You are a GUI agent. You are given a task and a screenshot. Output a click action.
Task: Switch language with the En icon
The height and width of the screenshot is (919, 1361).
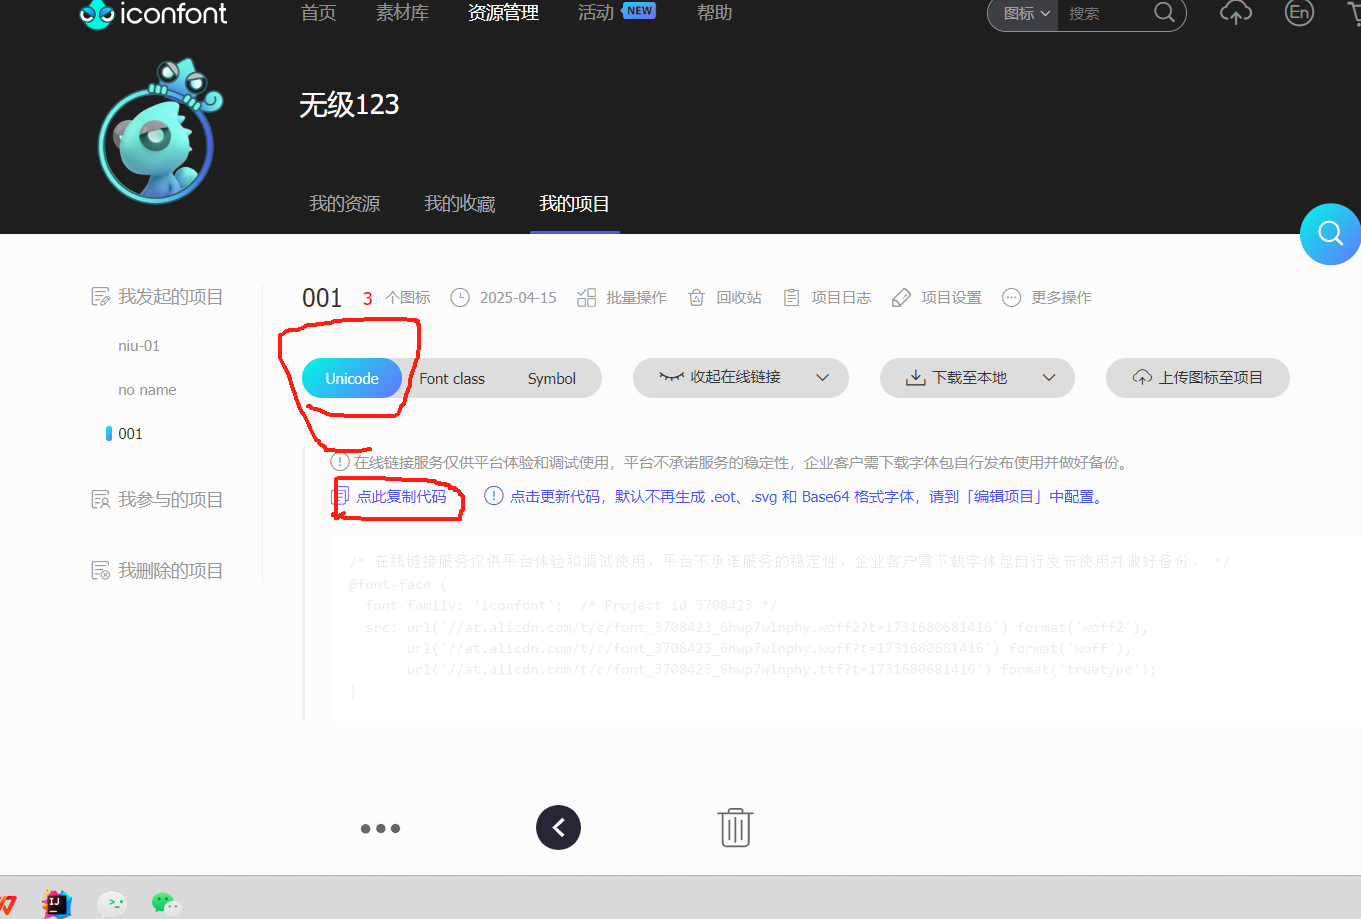click(1299, 13)
